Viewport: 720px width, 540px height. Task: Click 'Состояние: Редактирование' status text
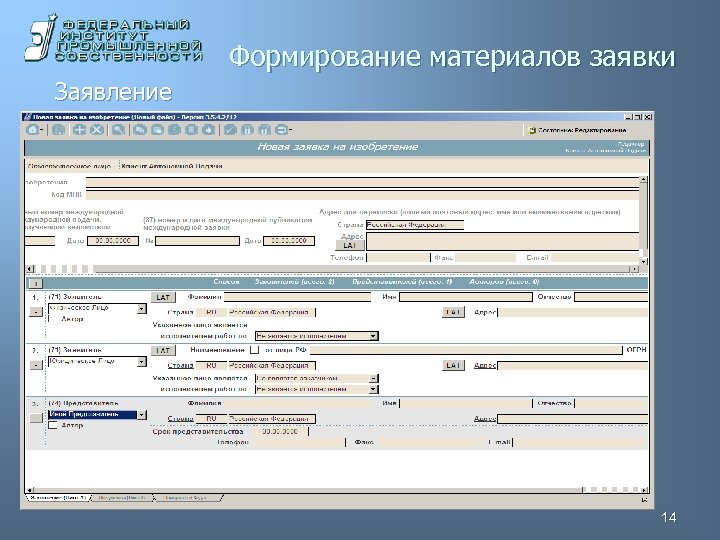pyautogui.click(x=582, y=130)
